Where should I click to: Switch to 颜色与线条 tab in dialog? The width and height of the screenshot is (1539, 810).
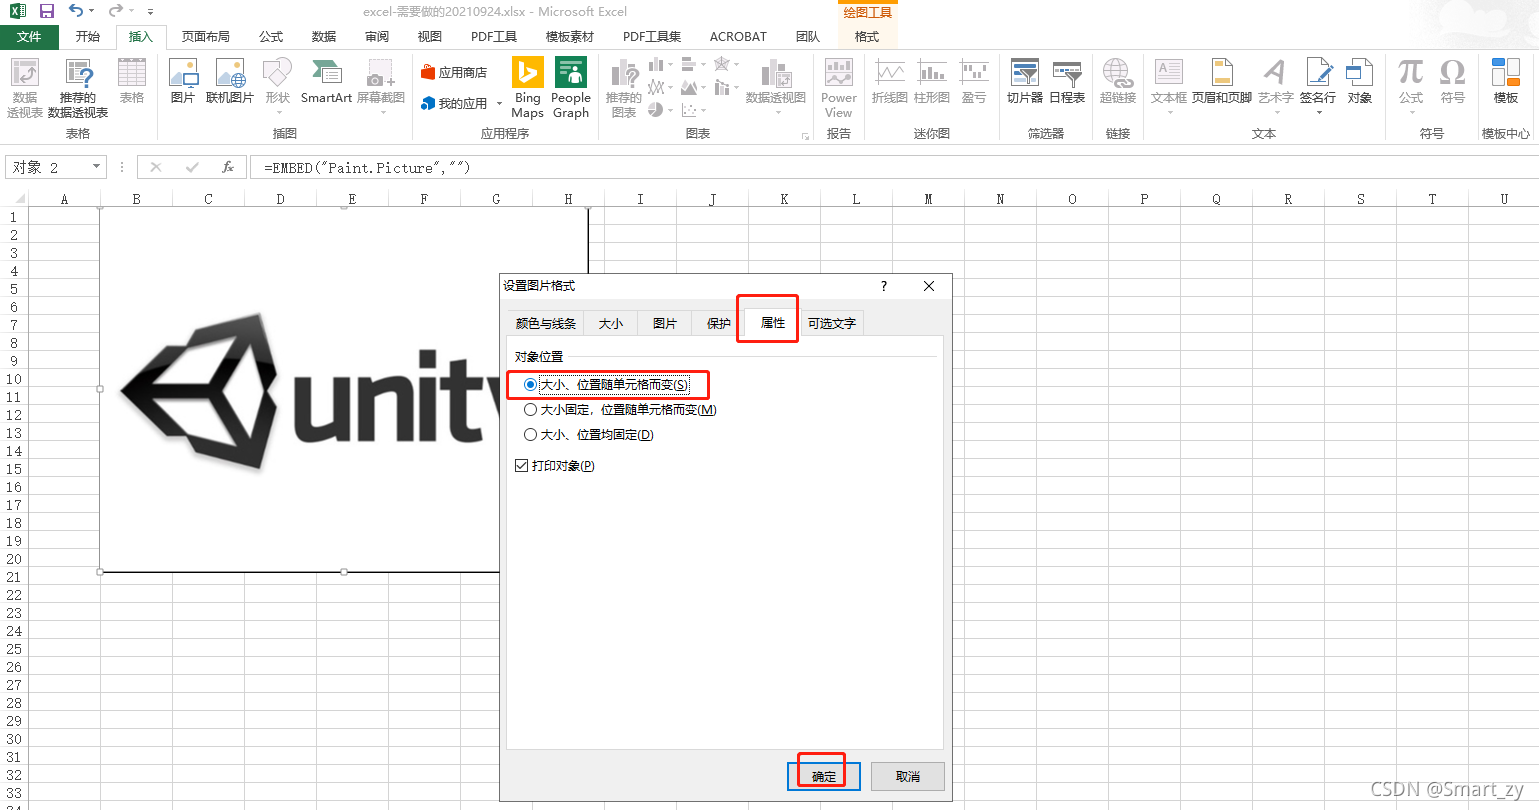(546, 324)
